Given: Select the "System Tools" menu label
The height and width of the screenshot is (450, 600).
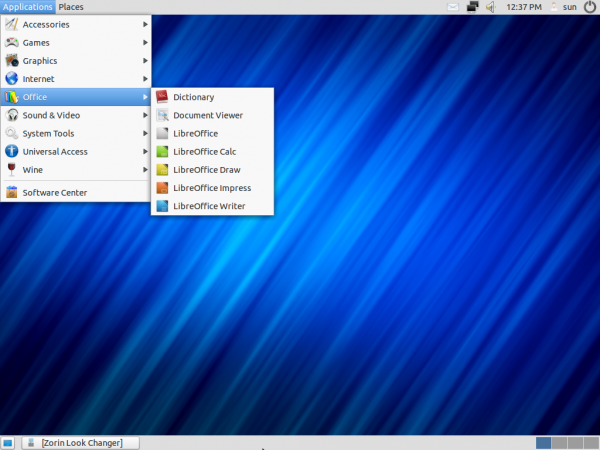Looking at the screenshot, I should [x=48, y=134].
